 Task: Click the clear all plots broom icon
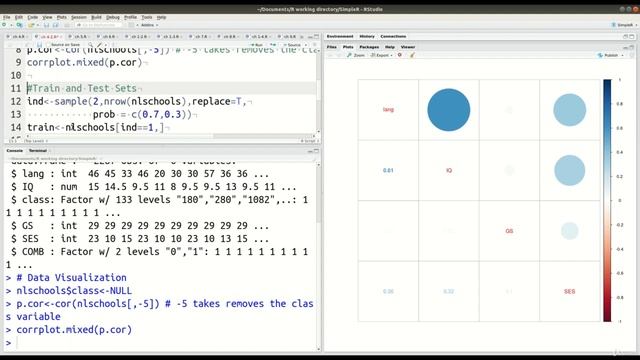click(x=413, y=55)
